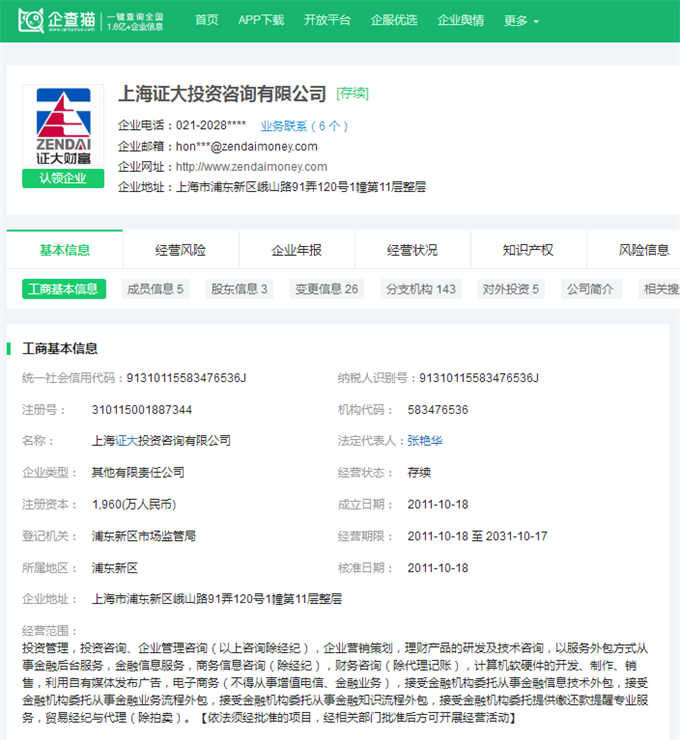Screen dimensions: 680x740
Task: Select organization code 583476536
Action: [x=438, y=410]
